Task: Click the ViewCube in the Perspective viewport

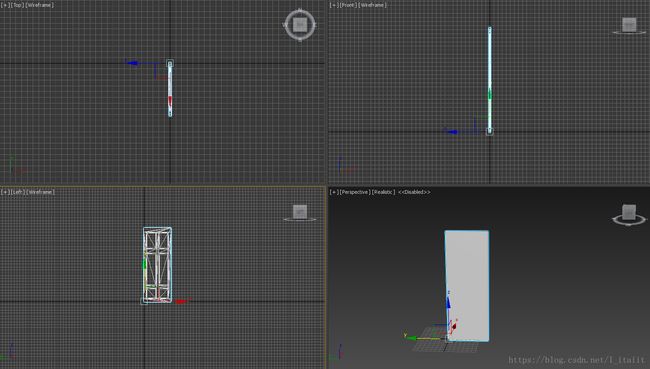Action: pos(629,214)
